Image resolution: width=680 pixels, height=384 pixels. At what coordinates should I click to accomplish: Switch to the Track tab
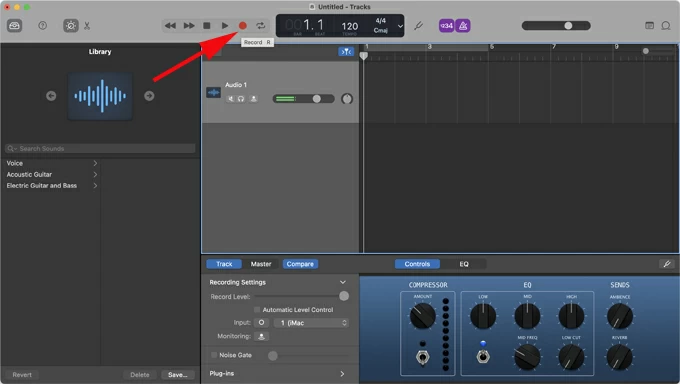coord(224,264)
